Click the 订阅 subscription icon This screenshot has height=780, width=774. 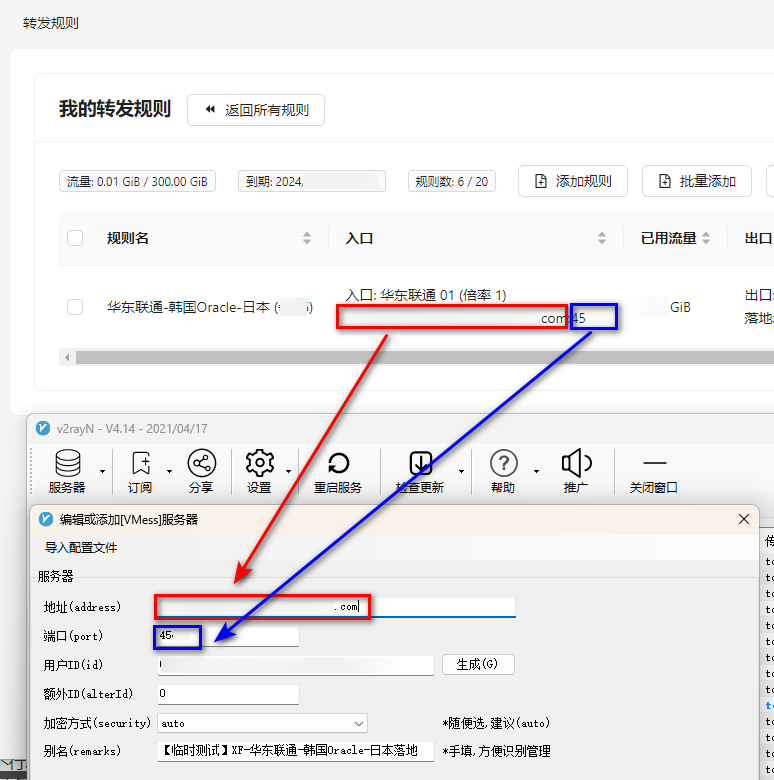pos(140,470)
